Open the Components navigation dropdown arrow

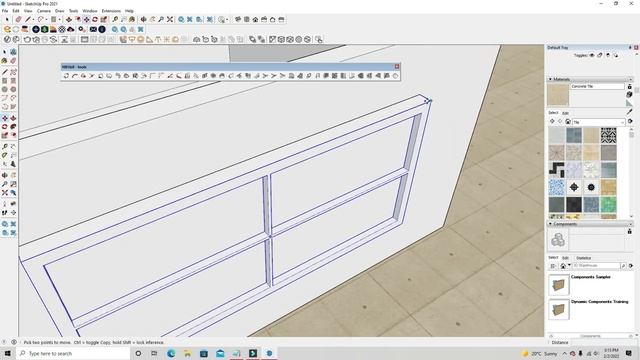(x=569, y=265)
